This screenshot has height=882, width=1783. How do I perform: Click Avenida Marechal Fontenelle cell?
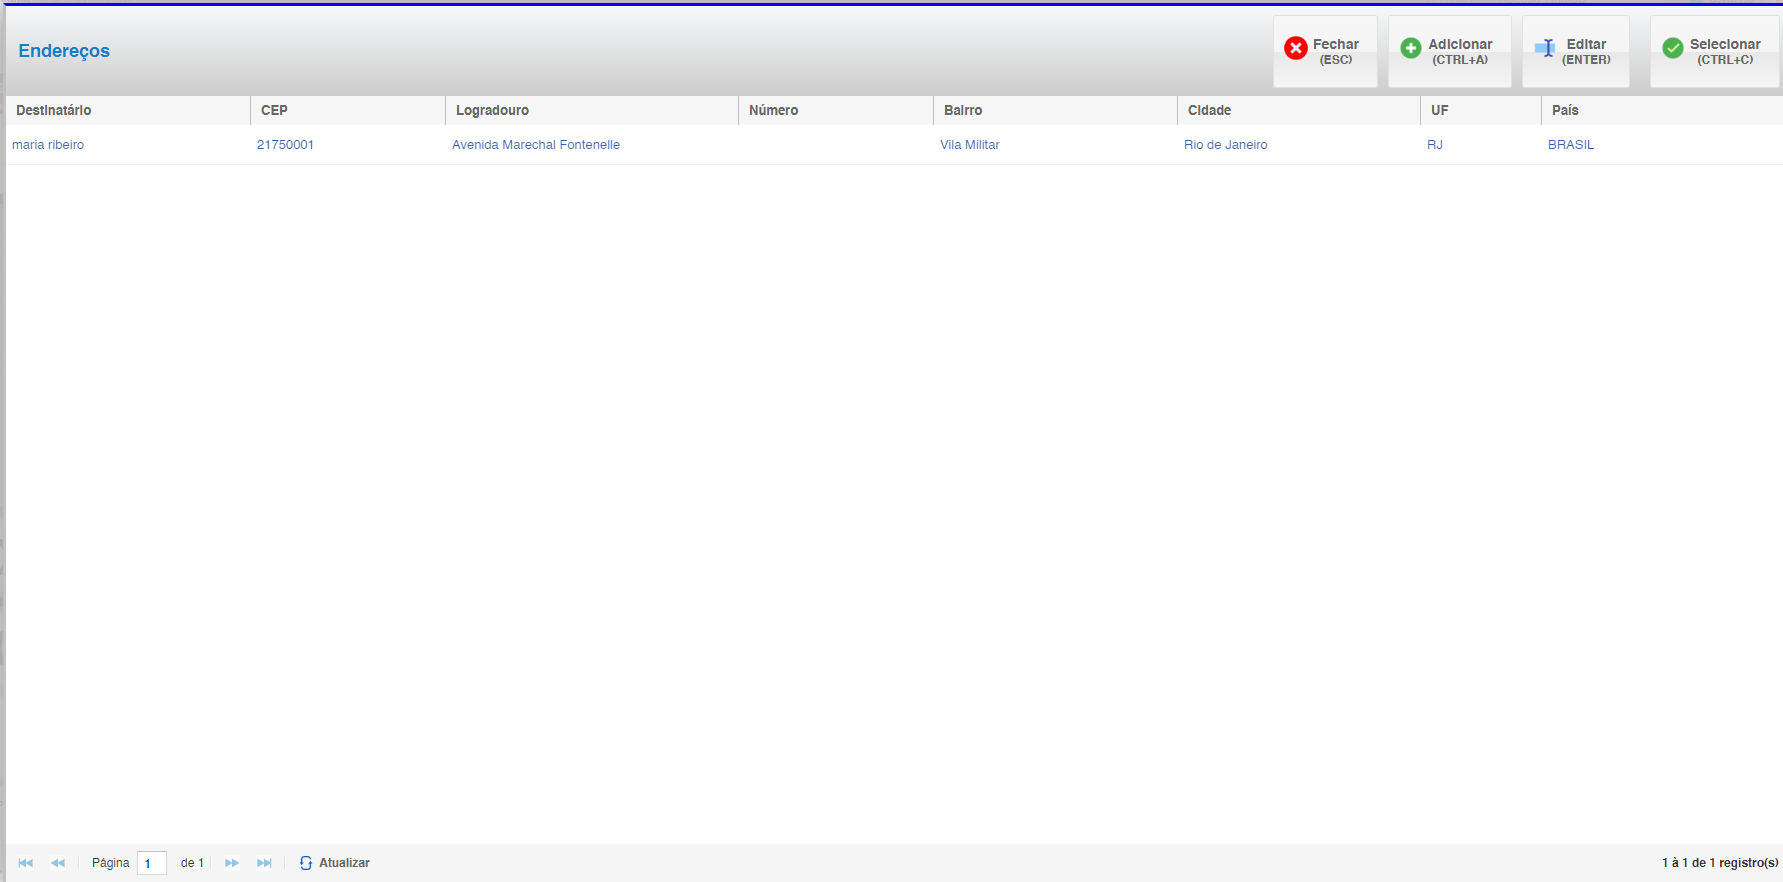coord(536,145)
